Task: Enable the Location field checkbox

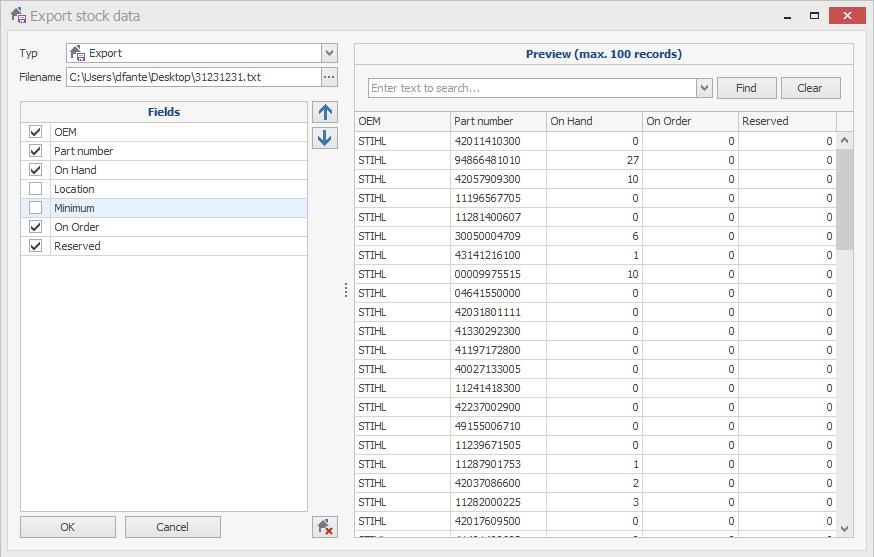Action: point(36,189)
